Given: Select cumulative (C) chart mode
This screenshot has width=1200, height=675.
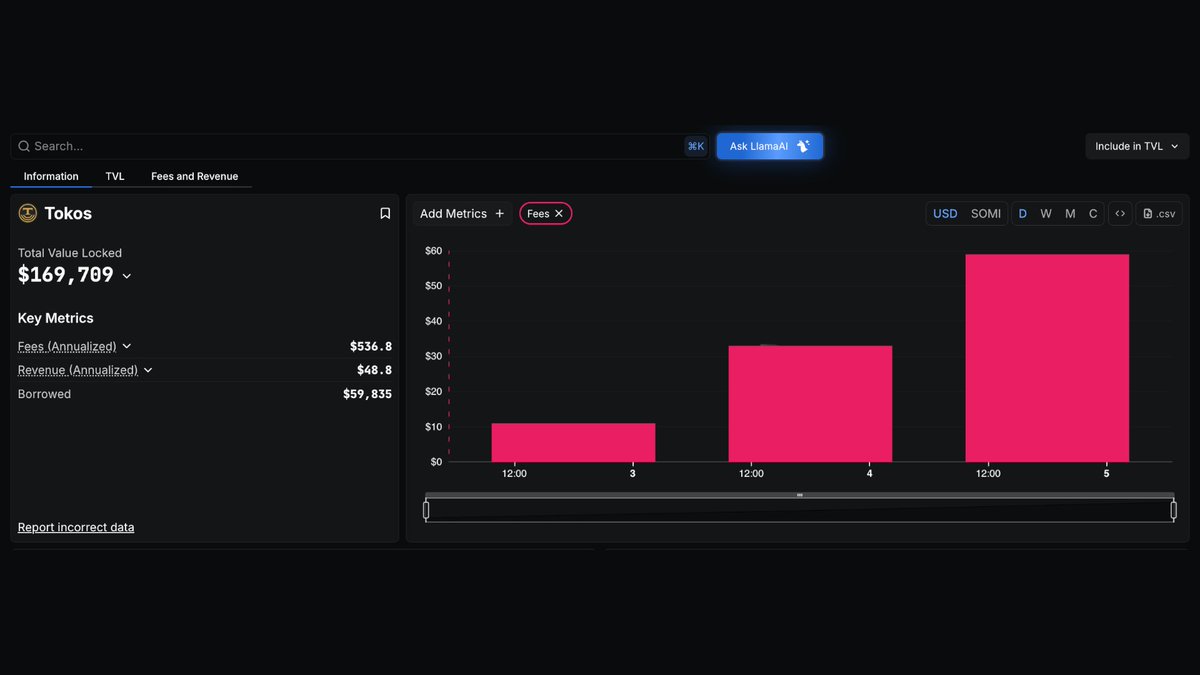Looking at the screenshot, I should pos(1093,213).
